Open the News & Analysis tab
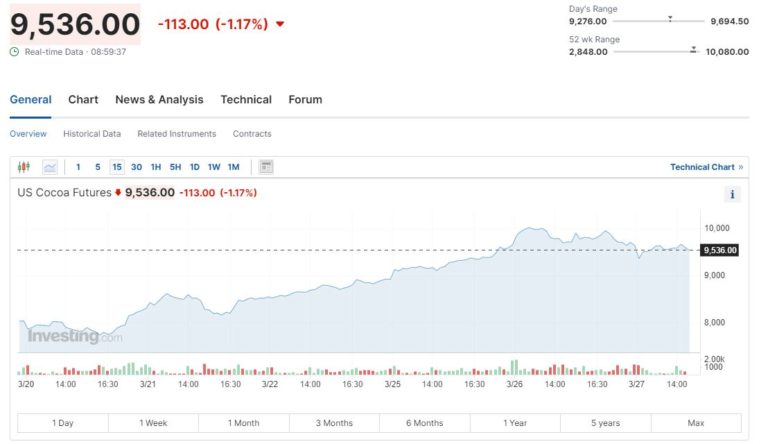Image resolution: width=768 pixels, height=444 pixels. point(159,100)
